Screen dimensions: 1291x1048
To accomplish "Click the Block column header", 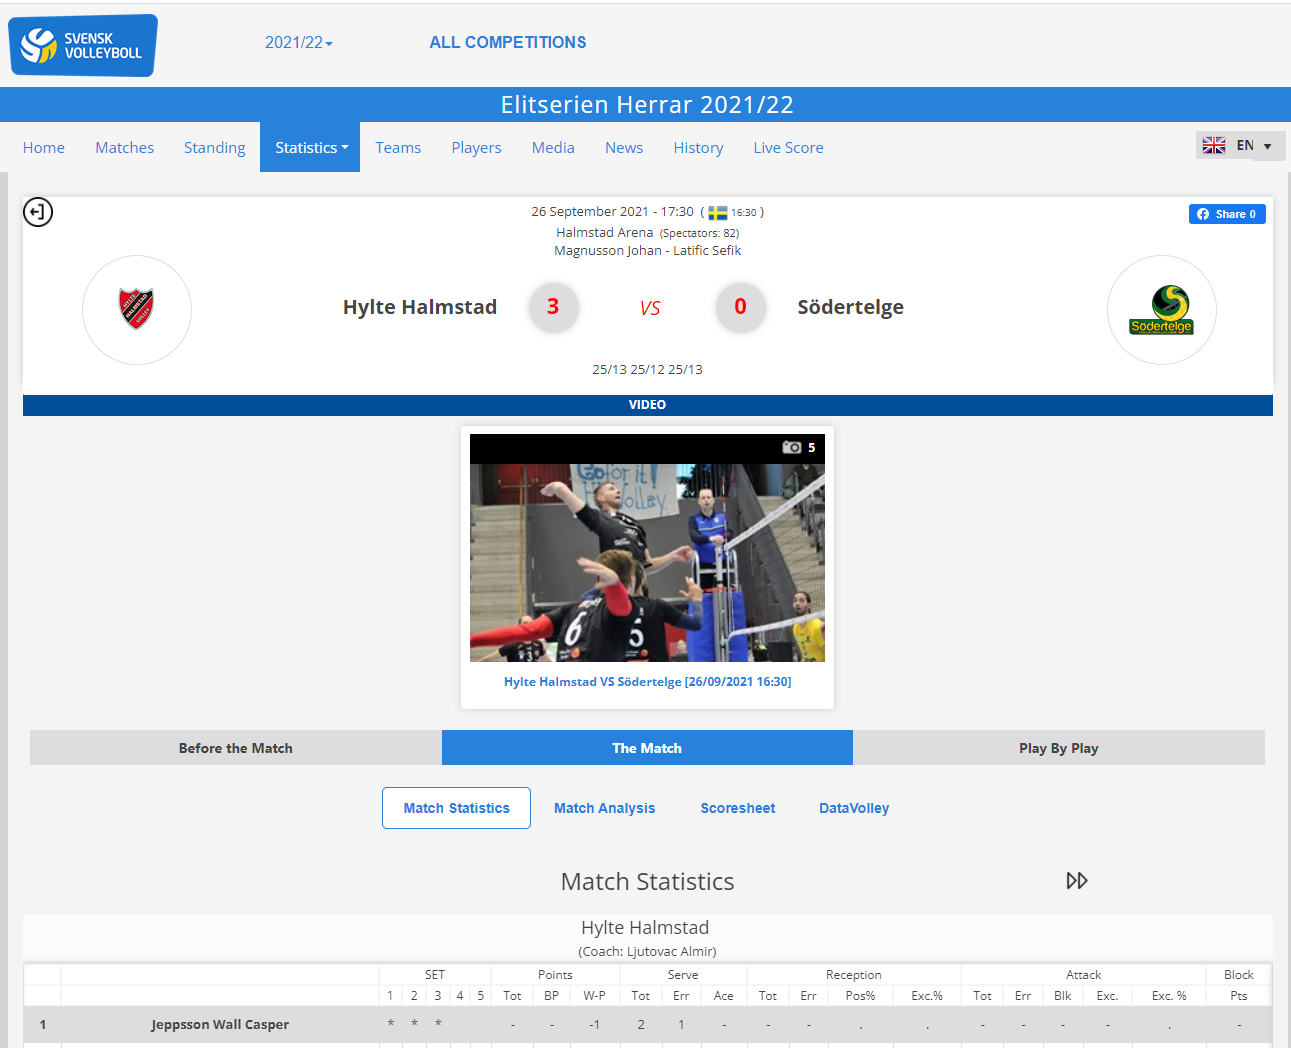I will point(1238,975).
